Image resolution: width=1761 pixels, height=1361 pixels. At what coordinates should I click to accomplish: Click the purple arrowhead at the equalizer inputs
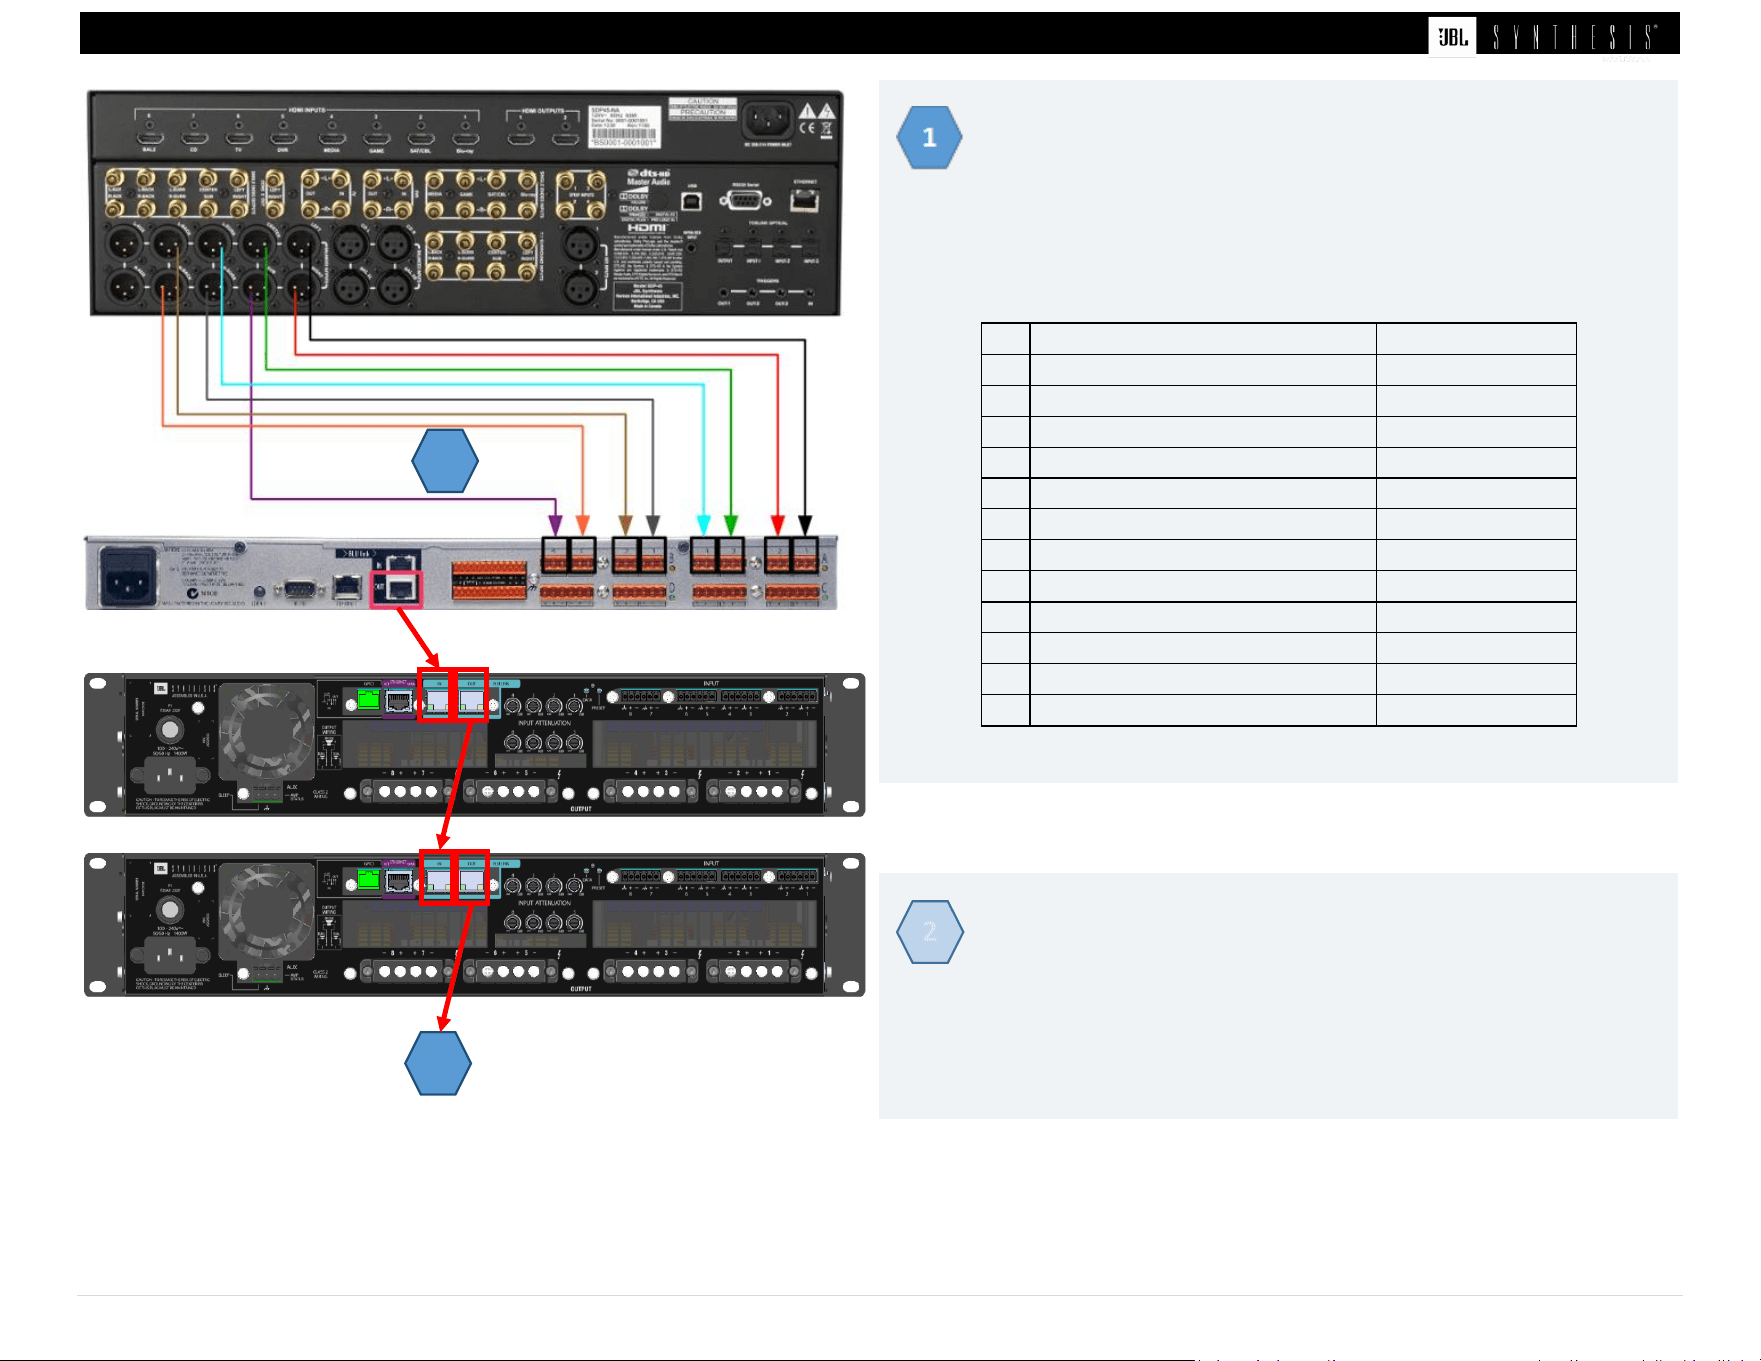[x=555, y=525]
